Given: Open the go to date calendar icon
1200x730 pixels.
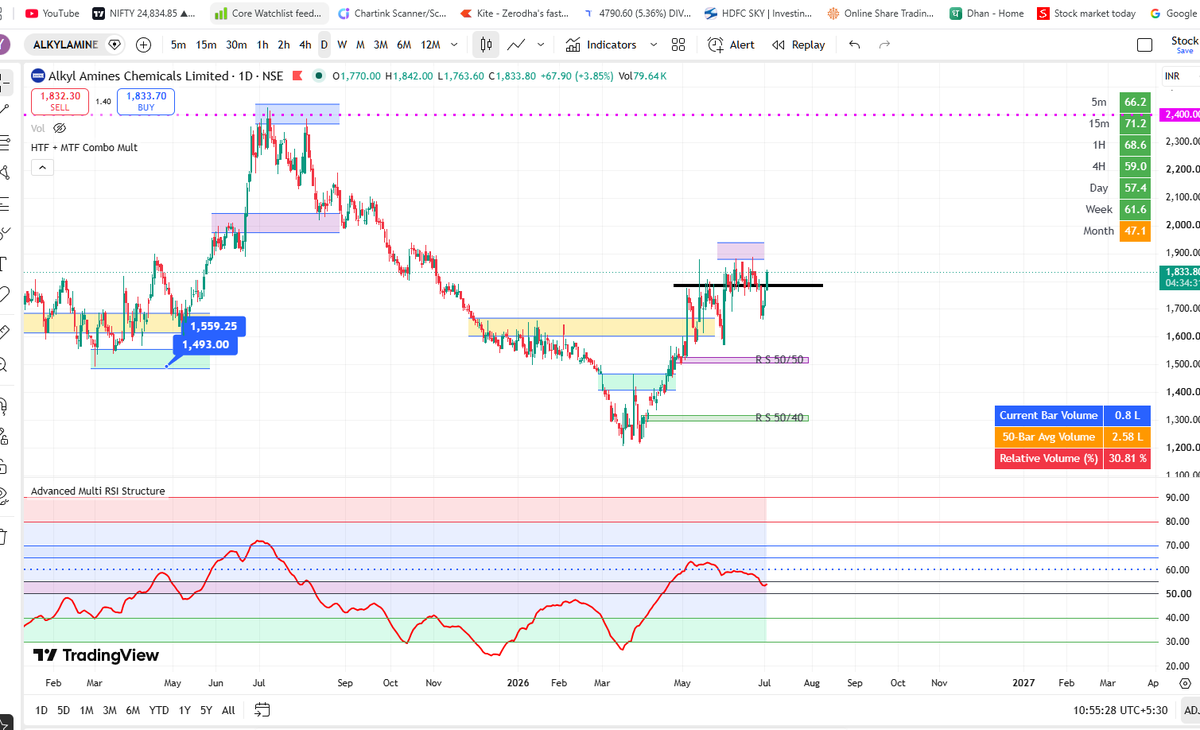Looking at the screenshot, I should (x=262, y=710).
